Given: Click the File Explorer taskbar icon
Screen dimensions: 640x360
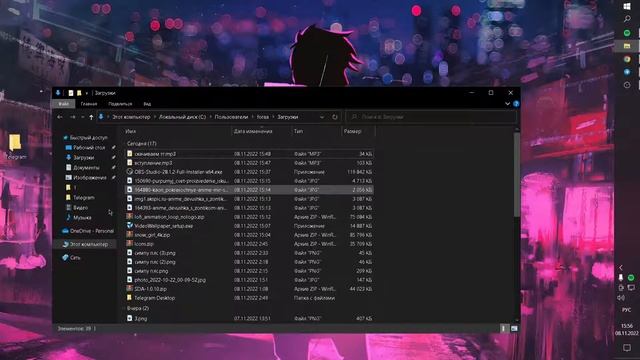Looking at the screenshot, I should tap(627, 46).
